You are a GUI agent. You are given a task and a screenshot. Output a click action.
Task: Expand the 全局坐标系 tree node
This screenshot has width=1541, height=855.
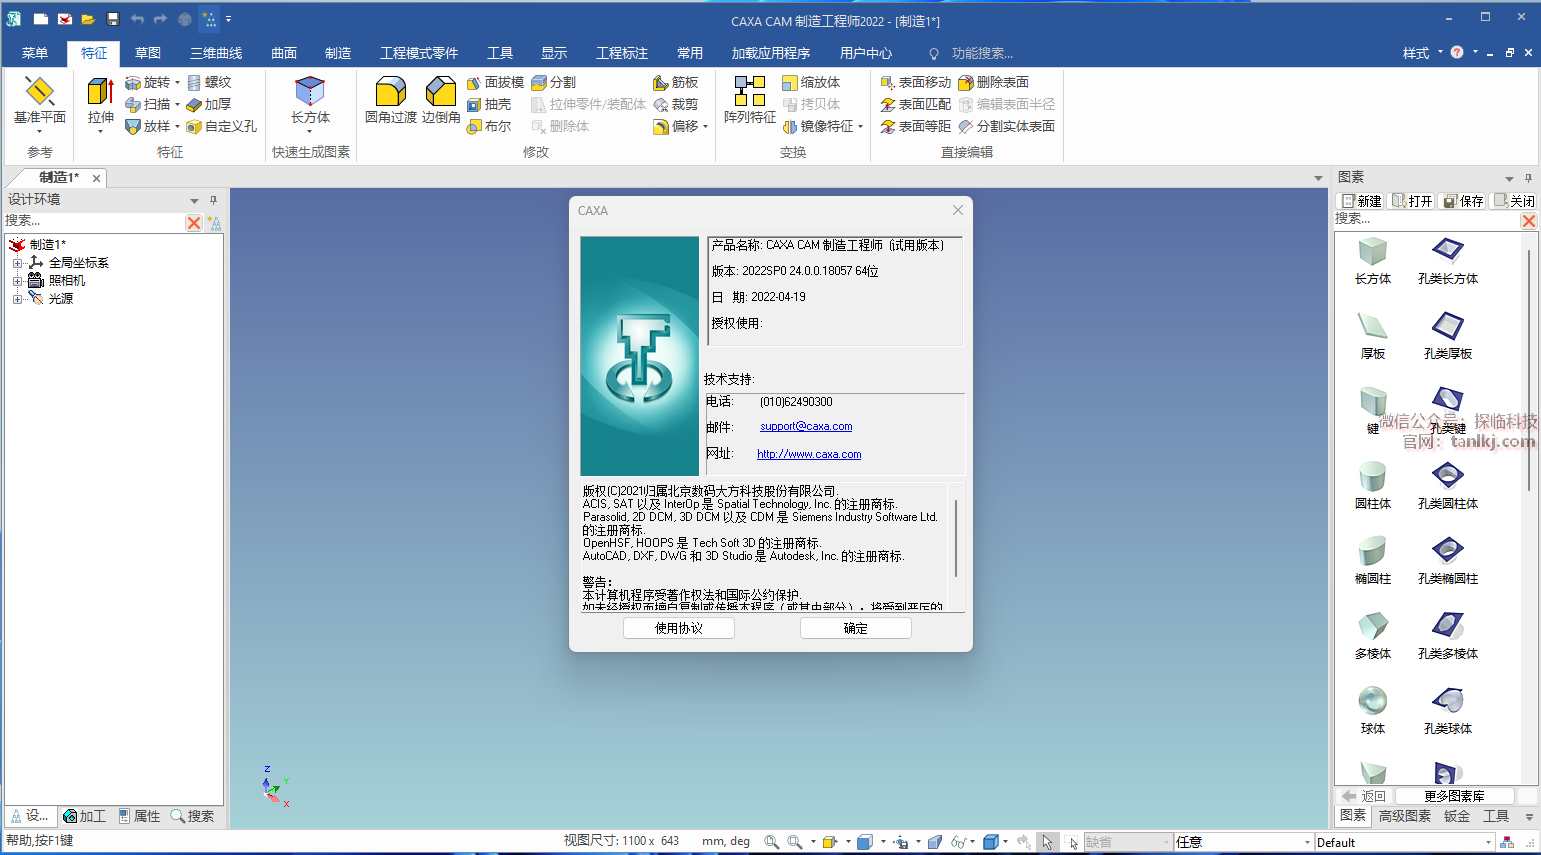point(17,263)
